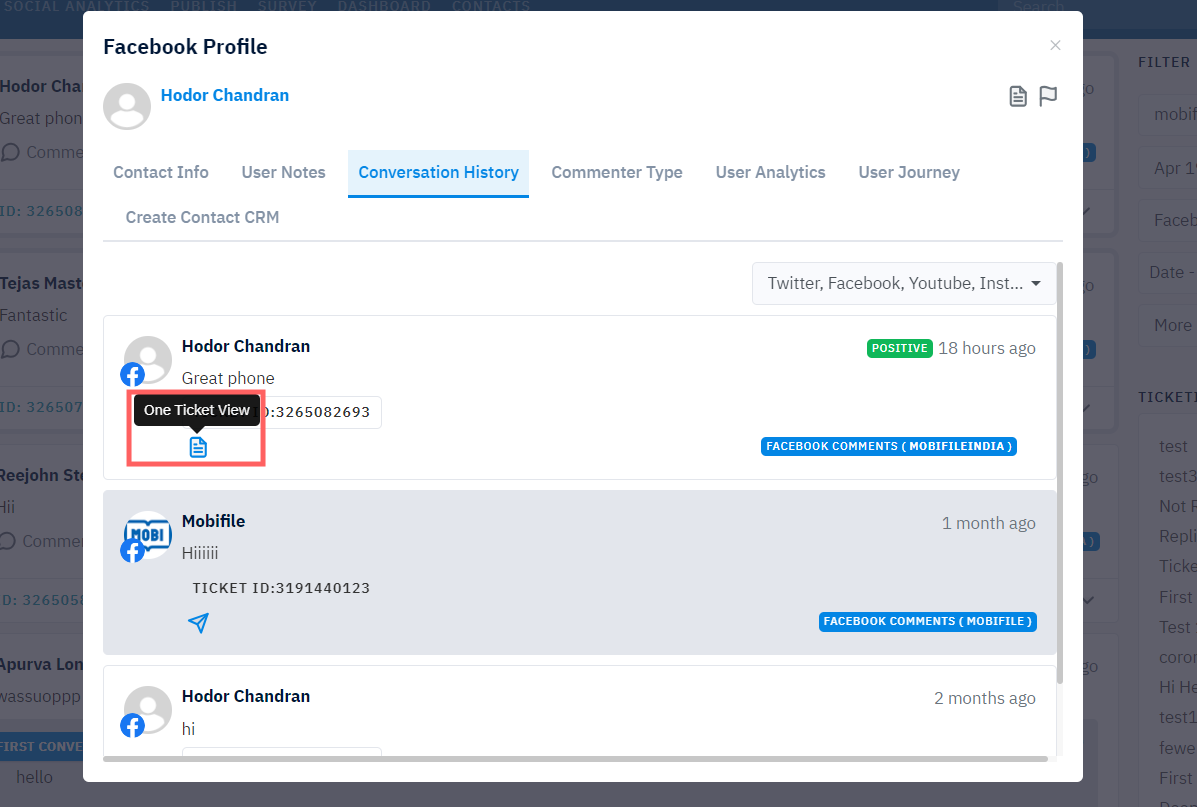Open the Create Contact CRM tab
Viewport: 1197px width, 807px height.
click(x=202, y=218)
